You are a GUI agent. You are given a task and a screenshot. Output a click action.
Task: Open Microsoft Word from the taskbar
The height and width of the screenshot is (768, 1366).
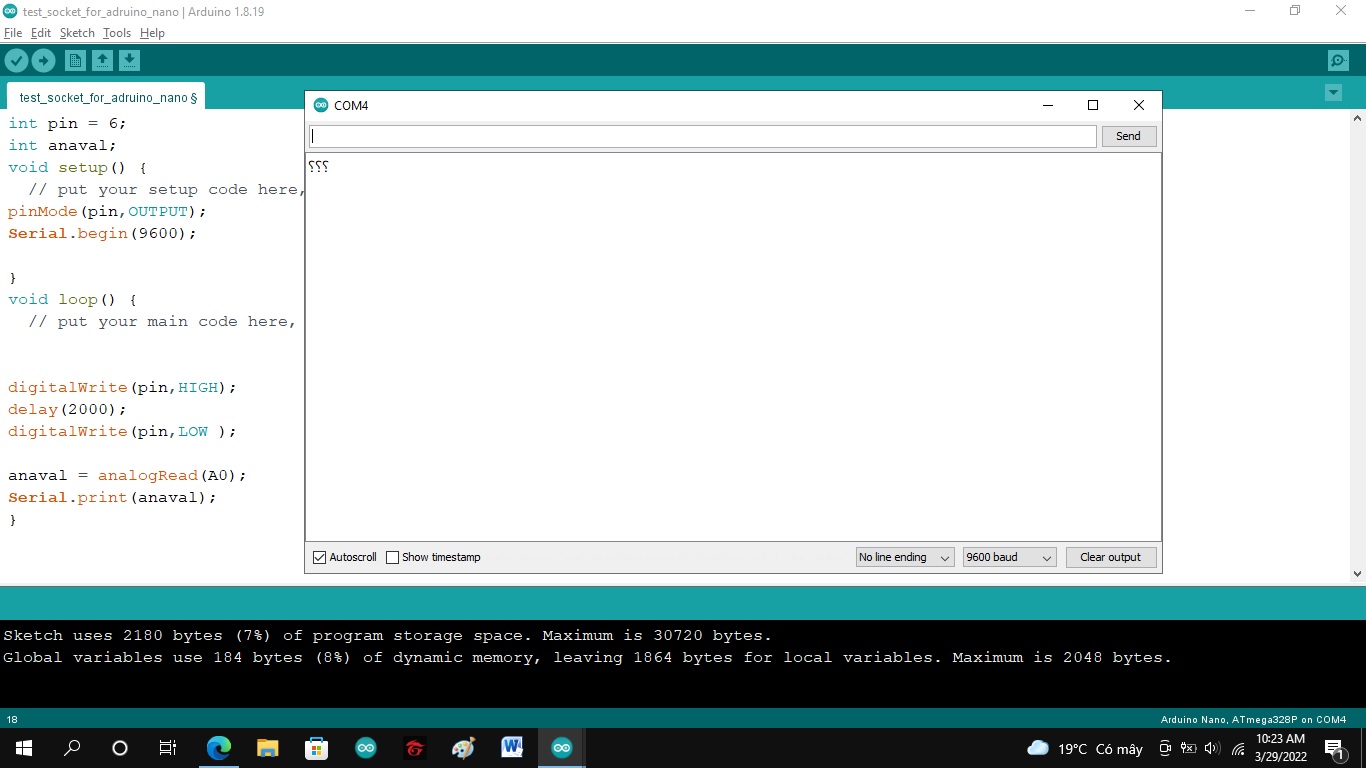(512, 747)
